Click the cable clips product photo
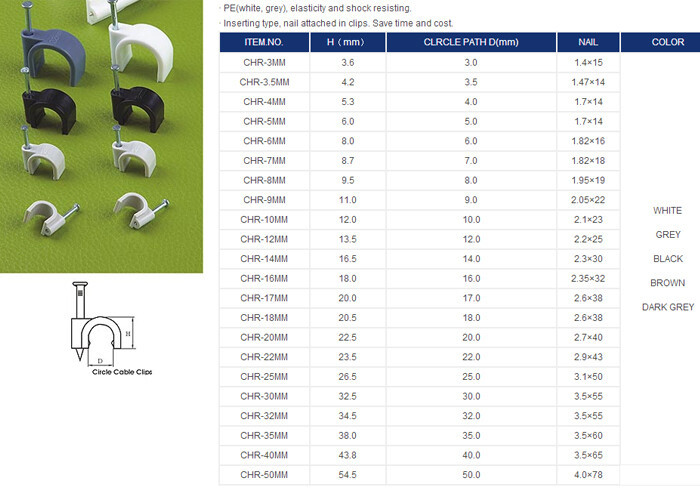The height and width of the screenshot is (491, 700). tap(102, 135)
